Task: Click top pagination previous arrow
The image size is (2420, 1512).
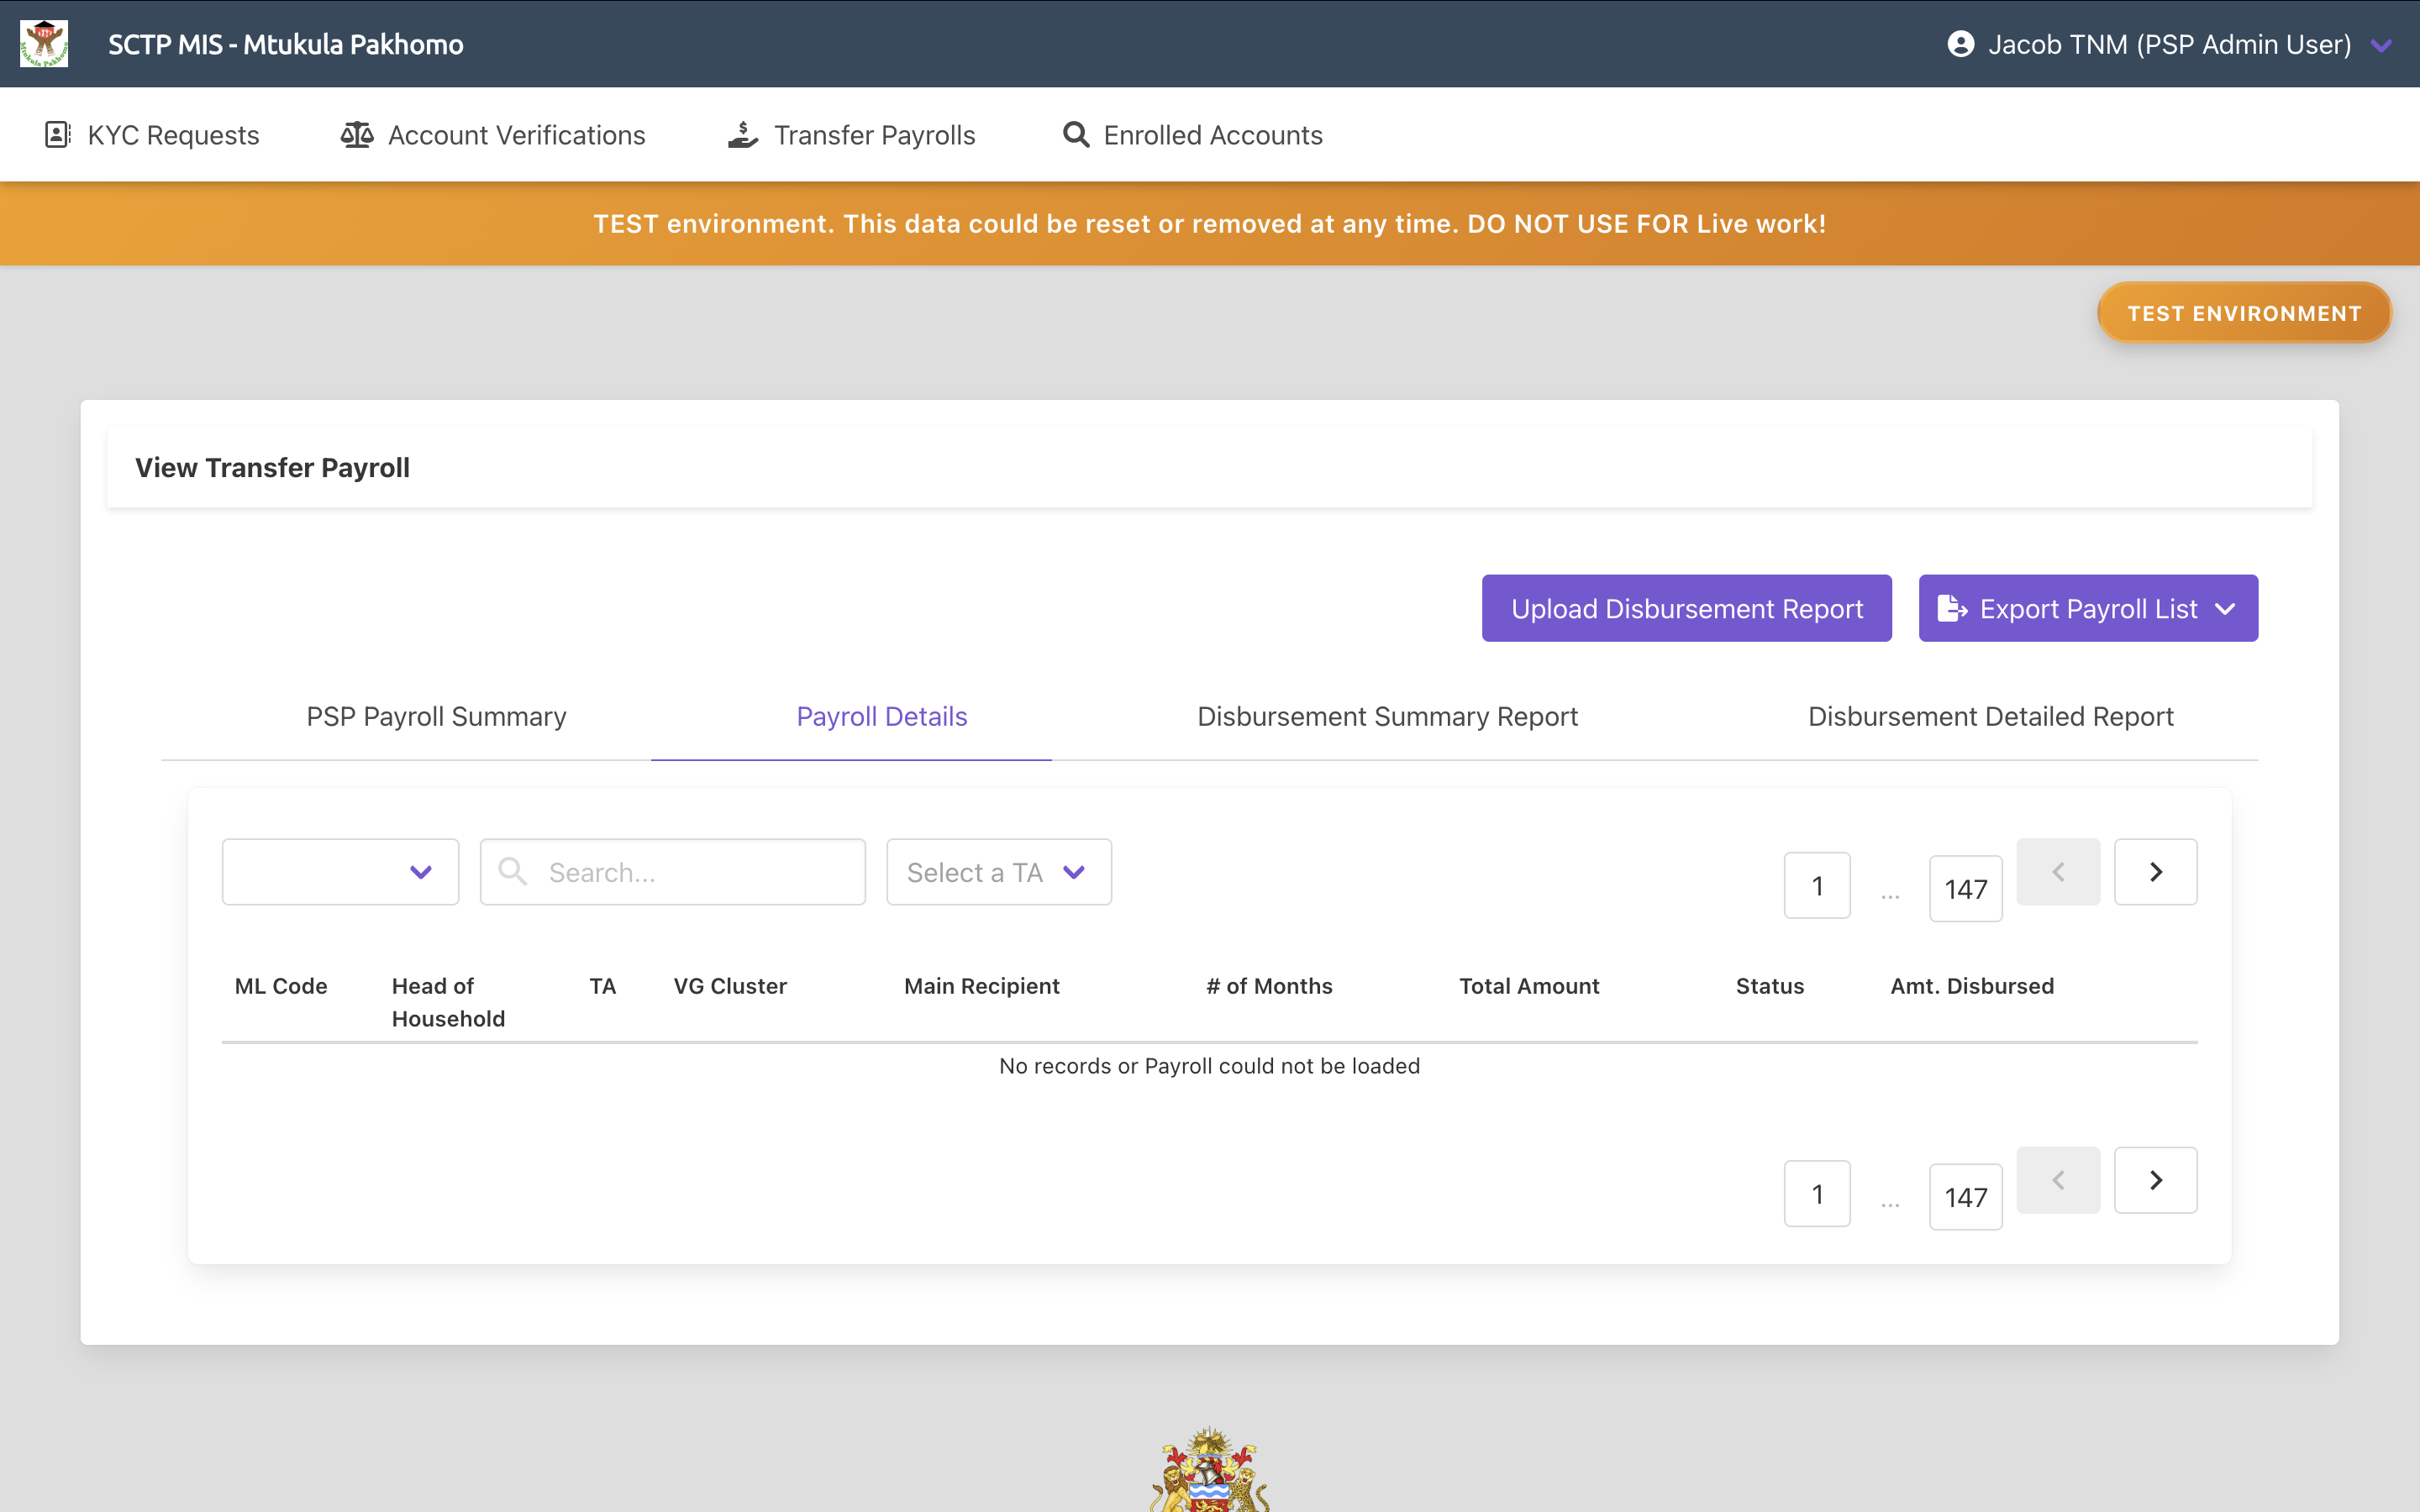Action: 2058,872
